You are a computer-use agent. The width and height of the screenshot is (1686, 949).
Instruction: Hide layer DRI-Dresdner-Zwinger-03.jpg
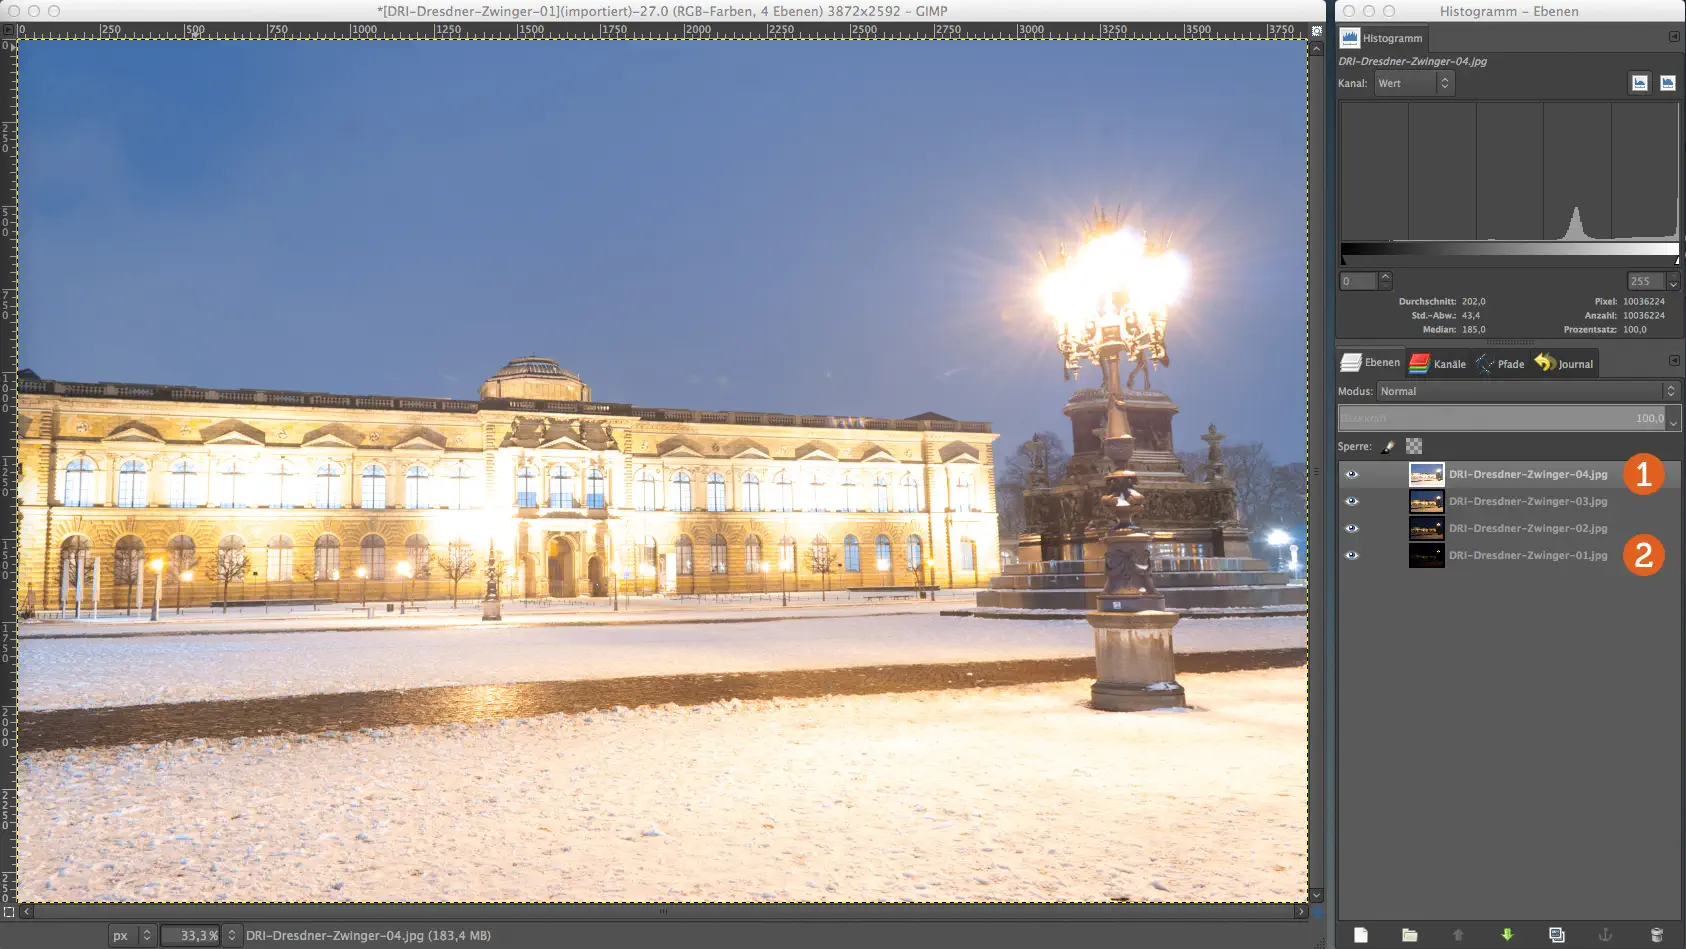[x=1352, y=500]
